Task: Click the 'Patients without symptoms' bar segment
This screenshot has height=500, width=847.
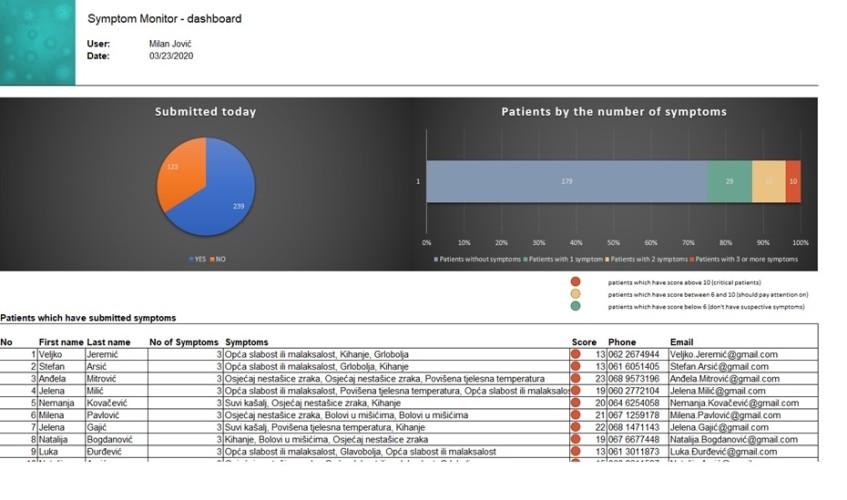Action: click(566, 181)
